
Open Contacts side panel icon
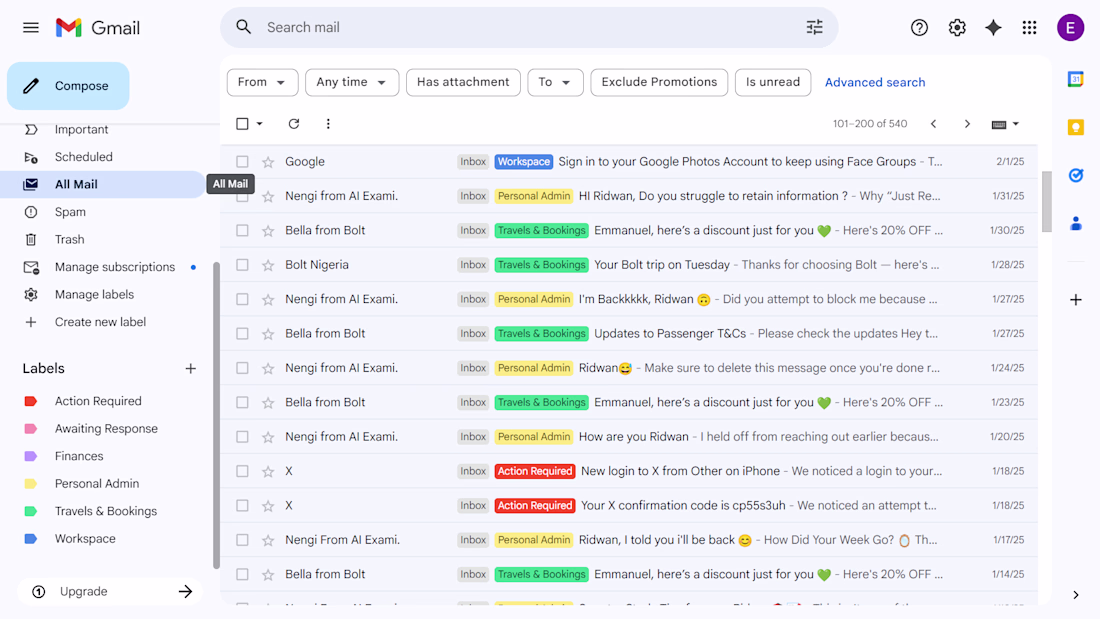1075,224
